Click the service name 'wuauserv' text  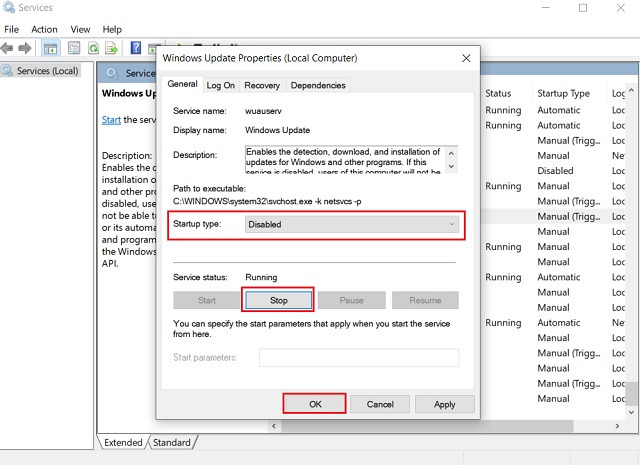tap(263, 111)
